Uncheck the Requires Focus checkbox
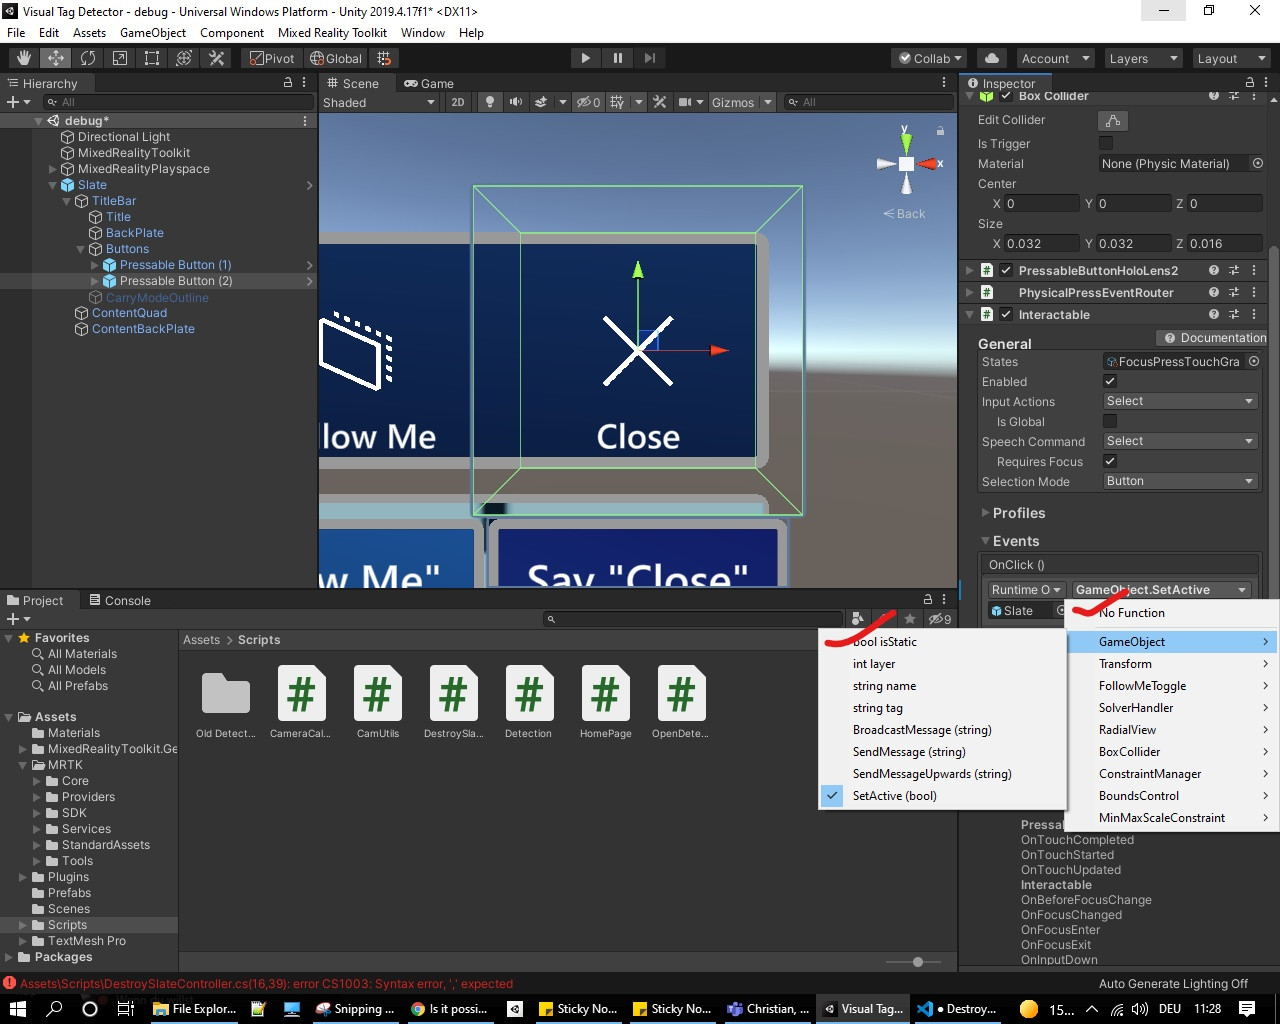 click(x=1110, y=461)
